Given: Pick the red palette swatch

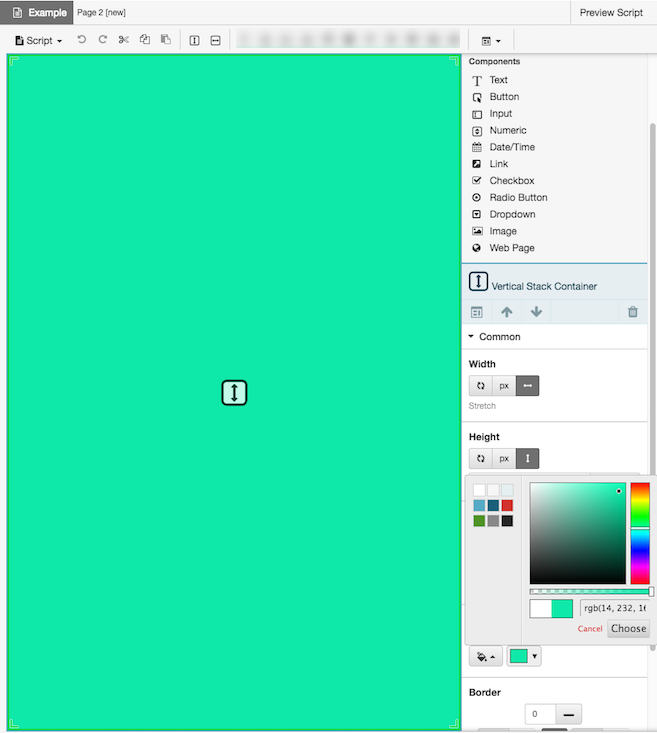Looking at the screenshot, I should click(x=507, y=505).
